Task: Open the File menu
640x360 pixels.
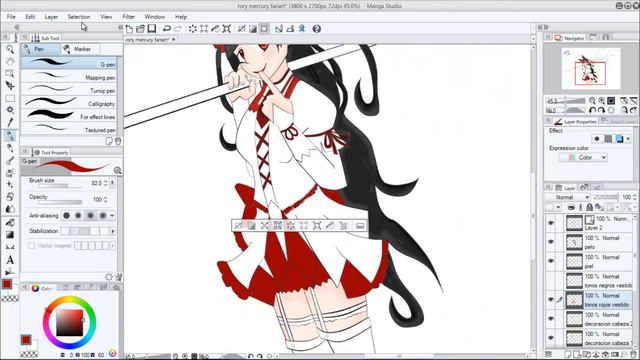Action: (11, 17)
